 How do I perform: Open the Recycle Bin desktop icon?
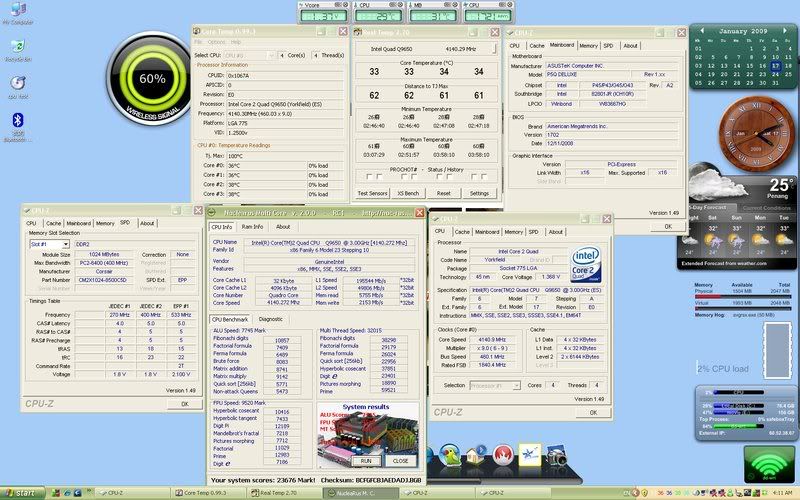click(18, 49)
